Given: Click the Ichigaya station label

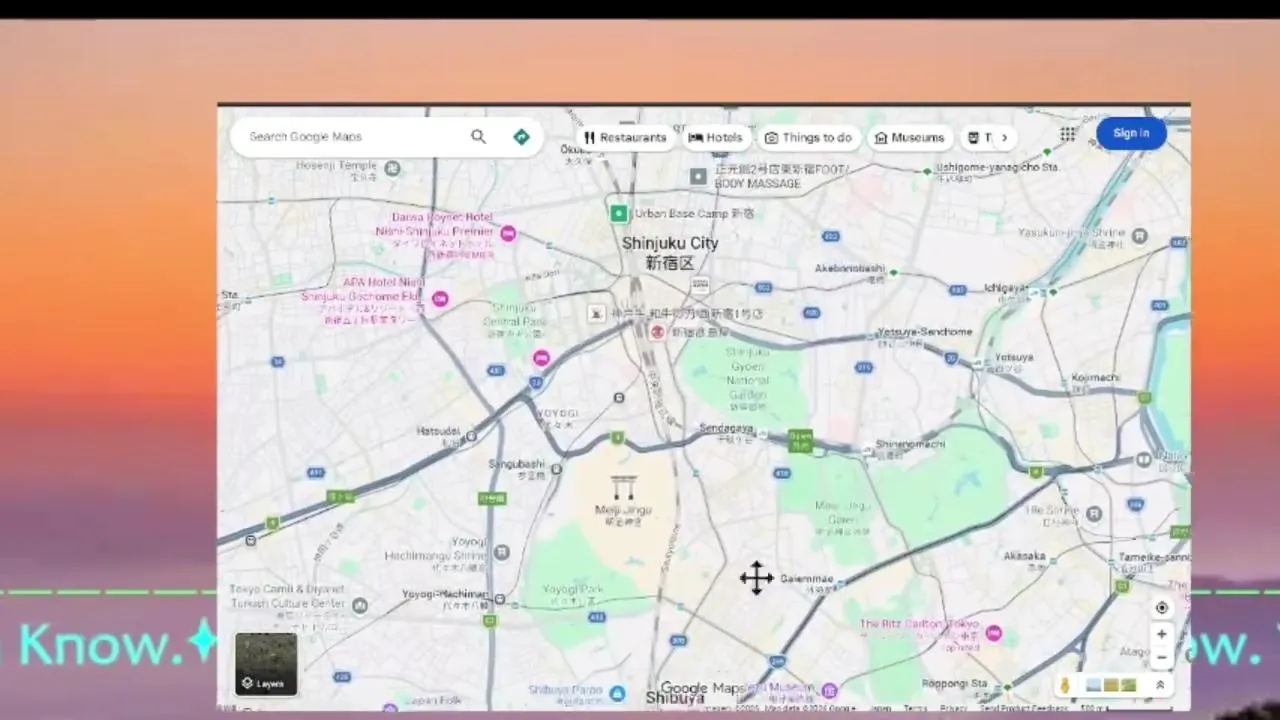Looking at the screenshot, I should coord(1005,288).
